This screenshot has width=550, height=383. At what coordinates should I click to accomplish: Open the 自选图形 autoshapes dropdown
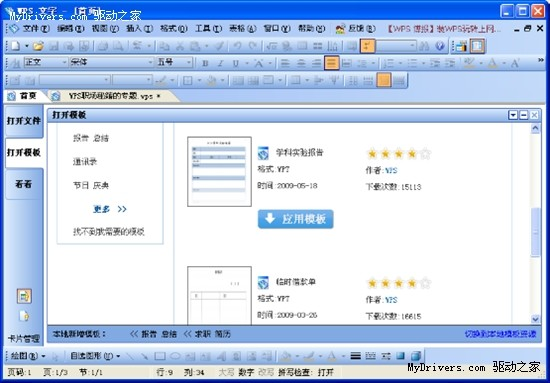95,356
